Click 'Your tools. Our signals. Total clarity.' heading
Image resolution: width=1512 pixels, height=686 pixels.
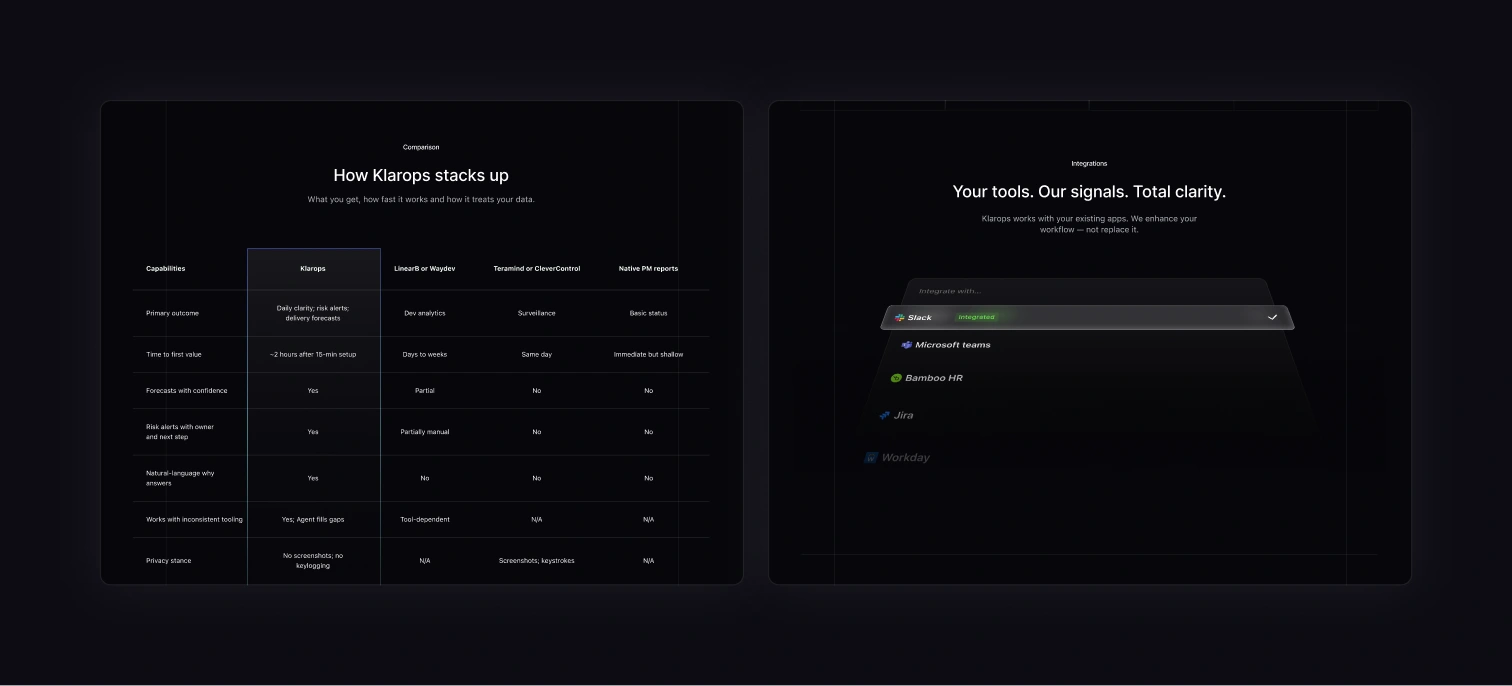point(1089,191)
